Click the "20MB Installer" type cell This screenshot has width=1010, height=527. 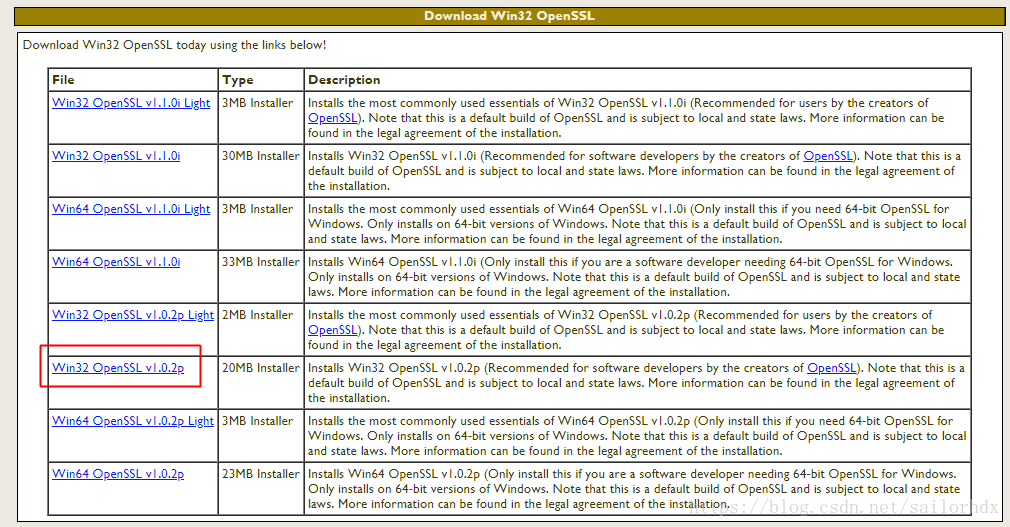click(x=261, y=368)
